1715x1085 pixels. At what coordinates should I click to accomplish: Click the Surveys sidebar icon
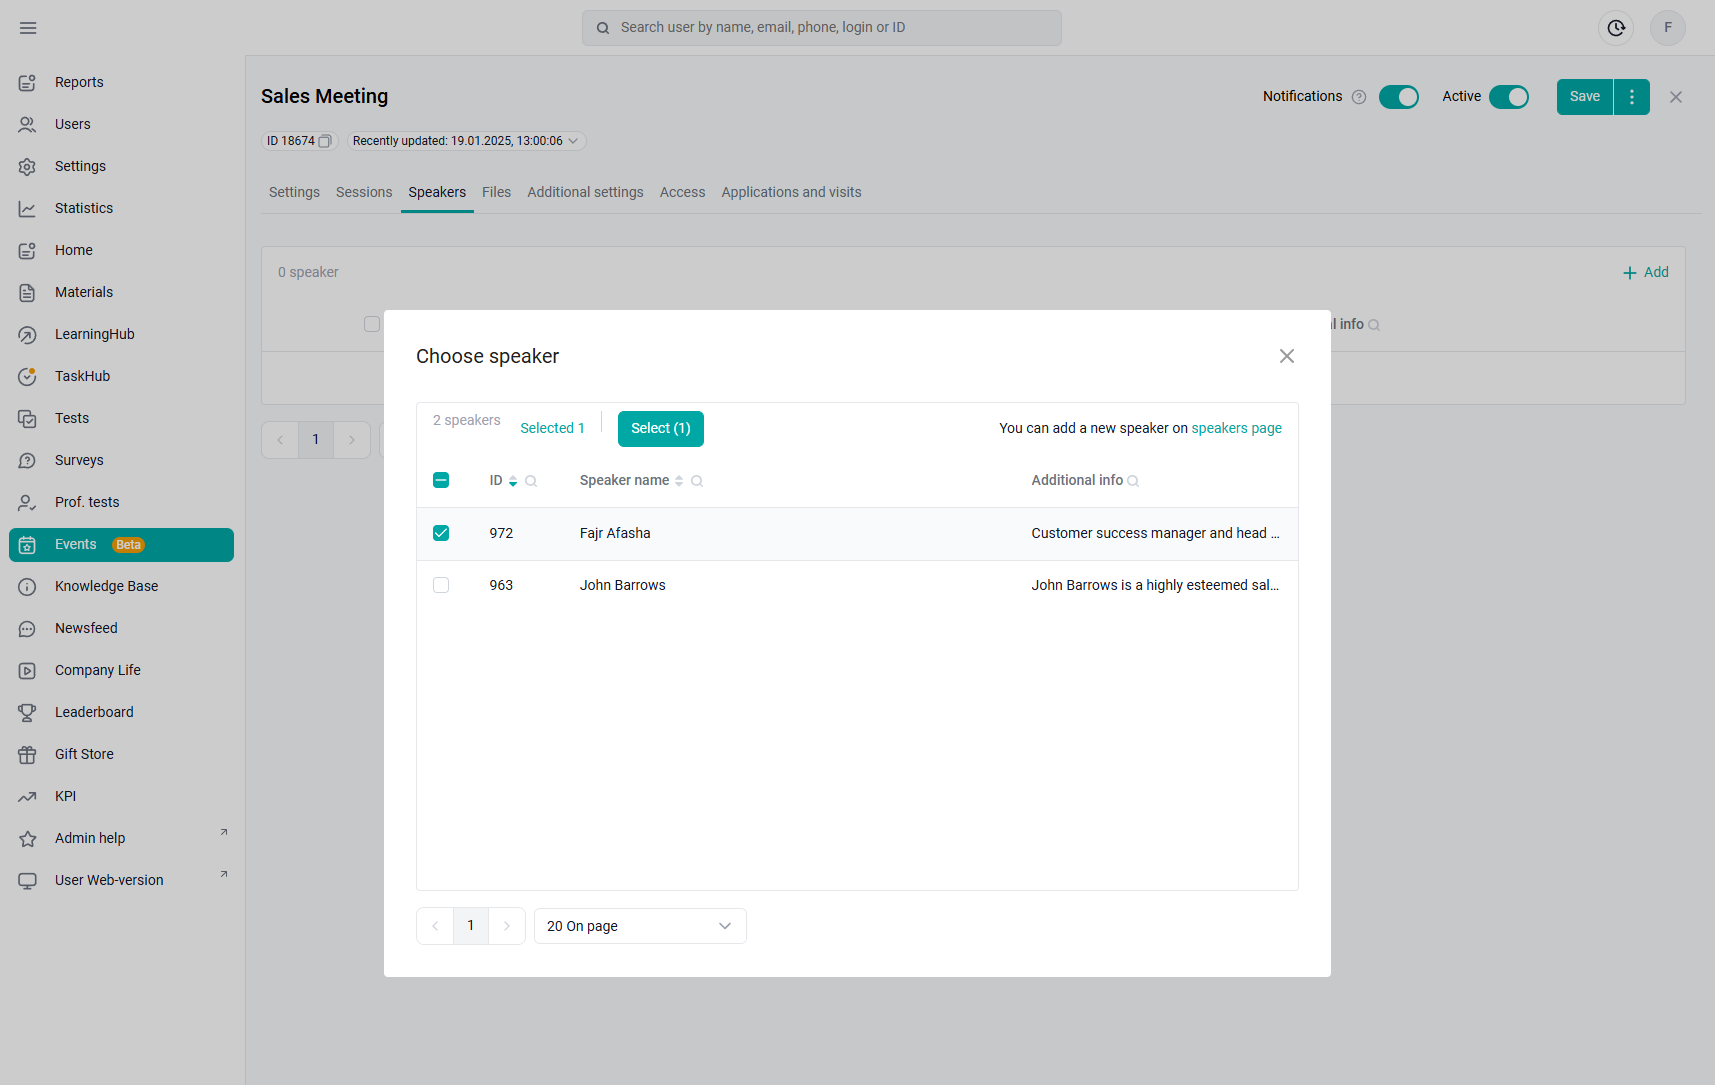click(28, 461)
